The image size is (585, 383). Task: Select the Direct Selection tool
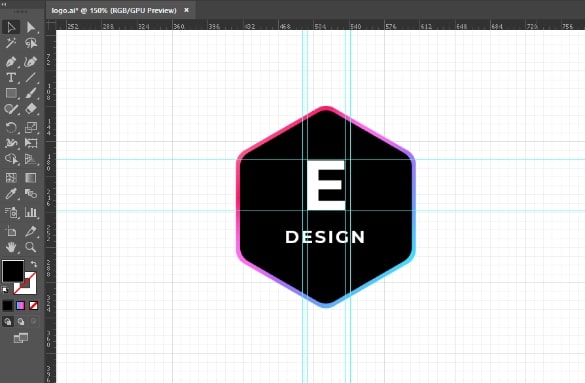point(31,27)
